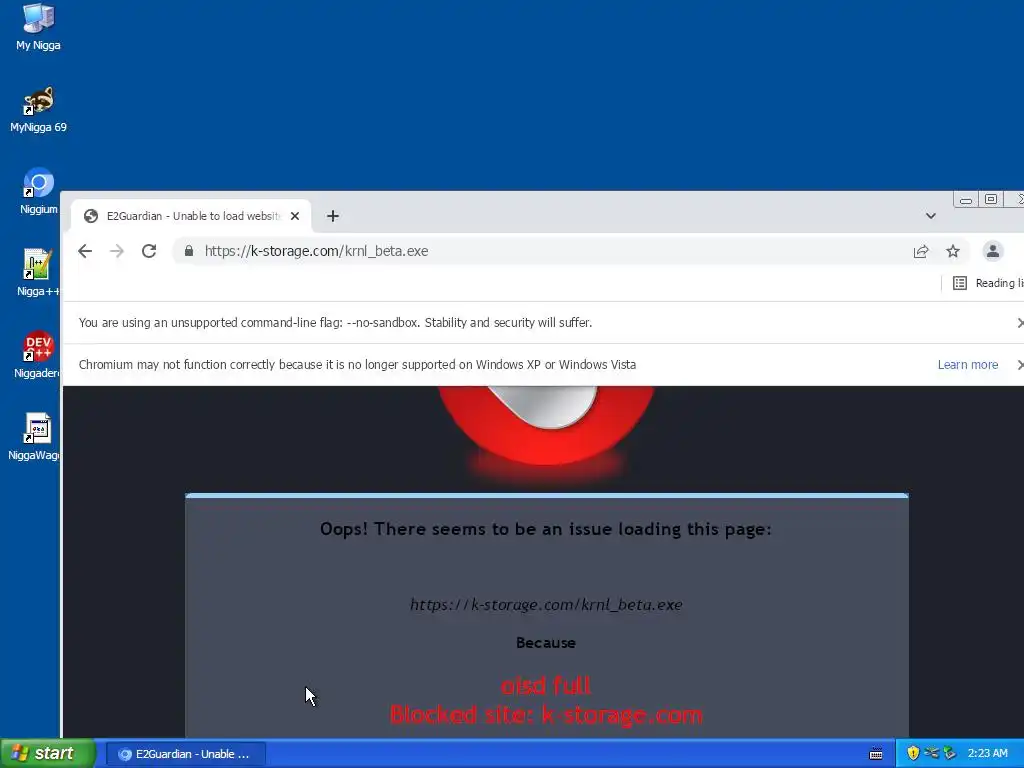Open a new tab with the plus button
The width and height of the screenshot is (1024, 768).
[332, 216]
